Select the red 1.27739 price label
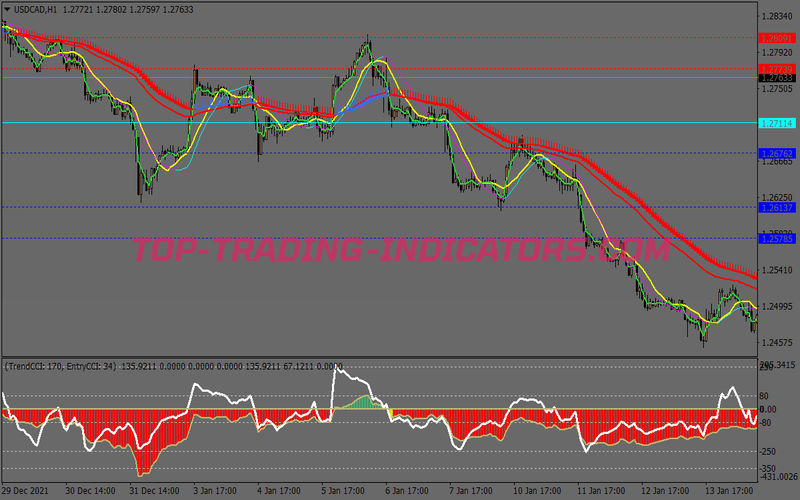The height and width of the screenshot is (500, 800). (x=777, y=69)
